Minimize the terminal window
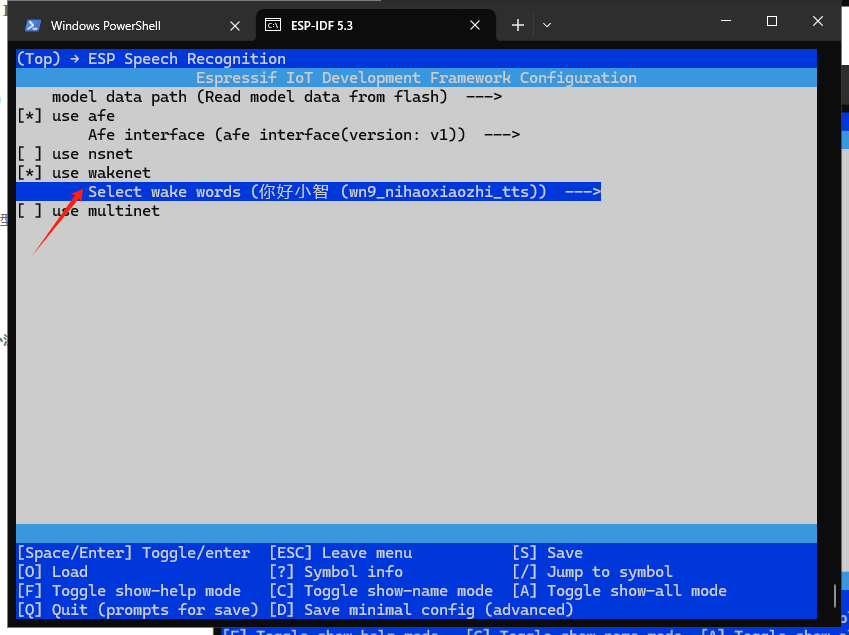 726,22
